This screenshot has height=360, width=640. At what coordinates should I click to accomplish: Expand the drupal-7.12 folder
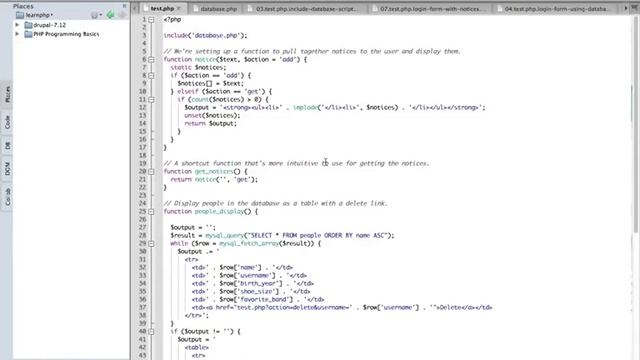point(17,25)
